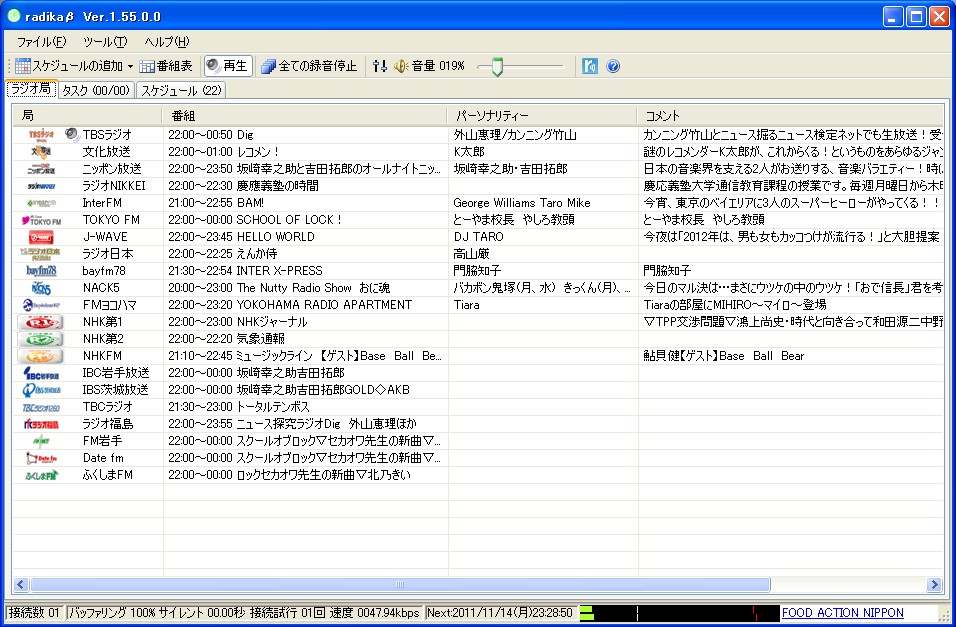Click the InterFM station logo
Viewport: 956px width, 627px height.
(x=41, y=202)
